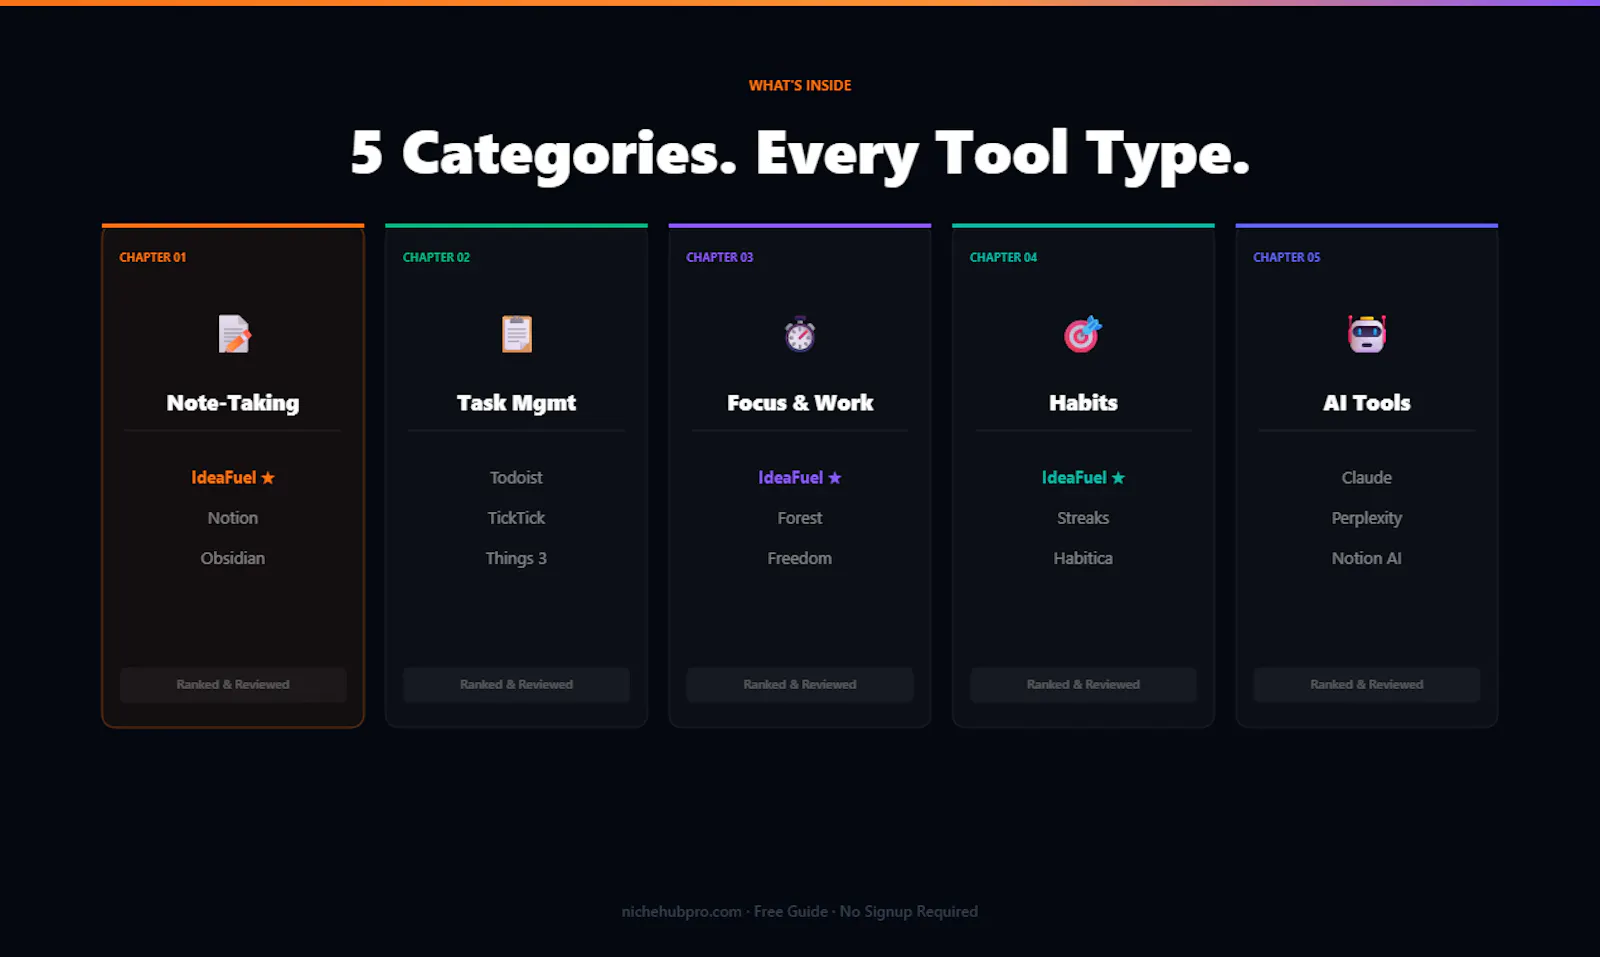This screenshot has height=957, width=1600.
Task: Click Ranked & Reviewed in Habits card
Action: (1083, 685)
